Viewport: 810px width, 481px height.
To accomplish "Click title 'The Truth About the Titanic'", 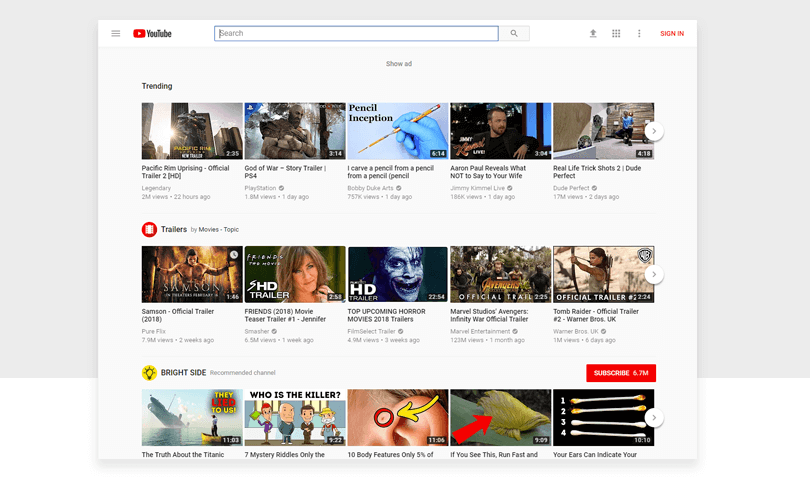I will 183,455.
